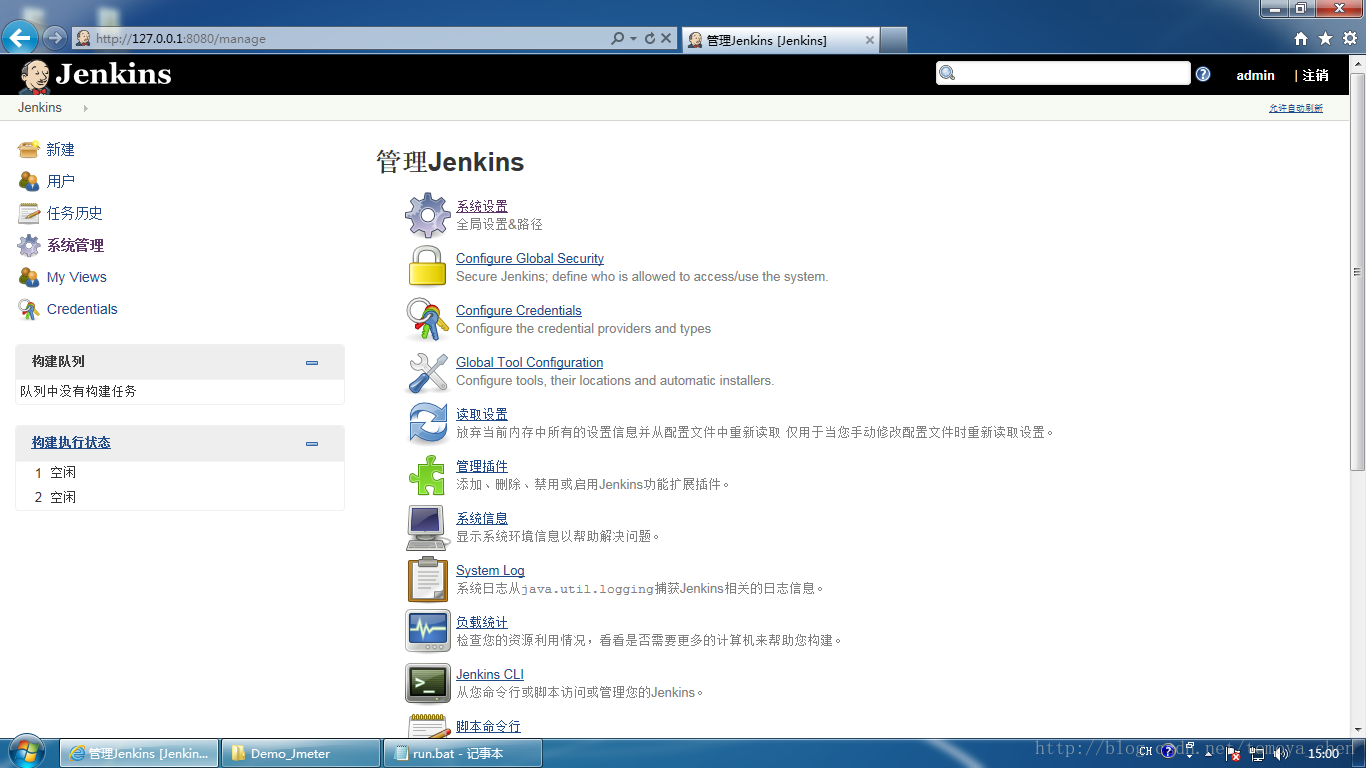1366x768 pixels.
Task: Click the Jenkins breadcrumb link
Action: tap(40, 108)
